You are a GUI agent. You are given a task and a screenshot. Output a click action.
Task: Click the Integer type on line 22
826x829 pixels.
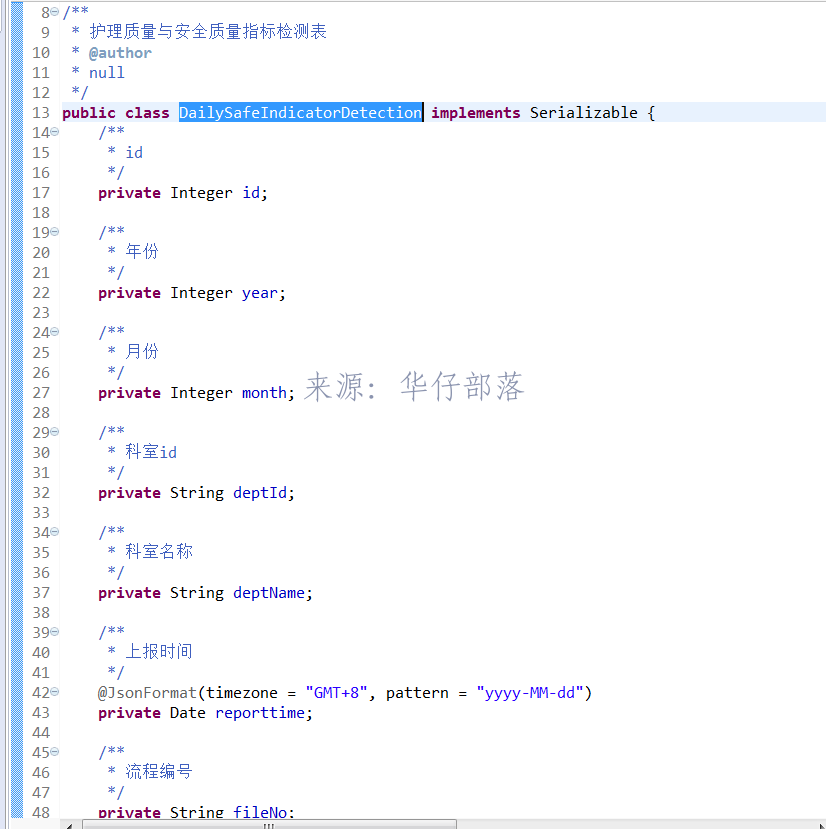201,293
